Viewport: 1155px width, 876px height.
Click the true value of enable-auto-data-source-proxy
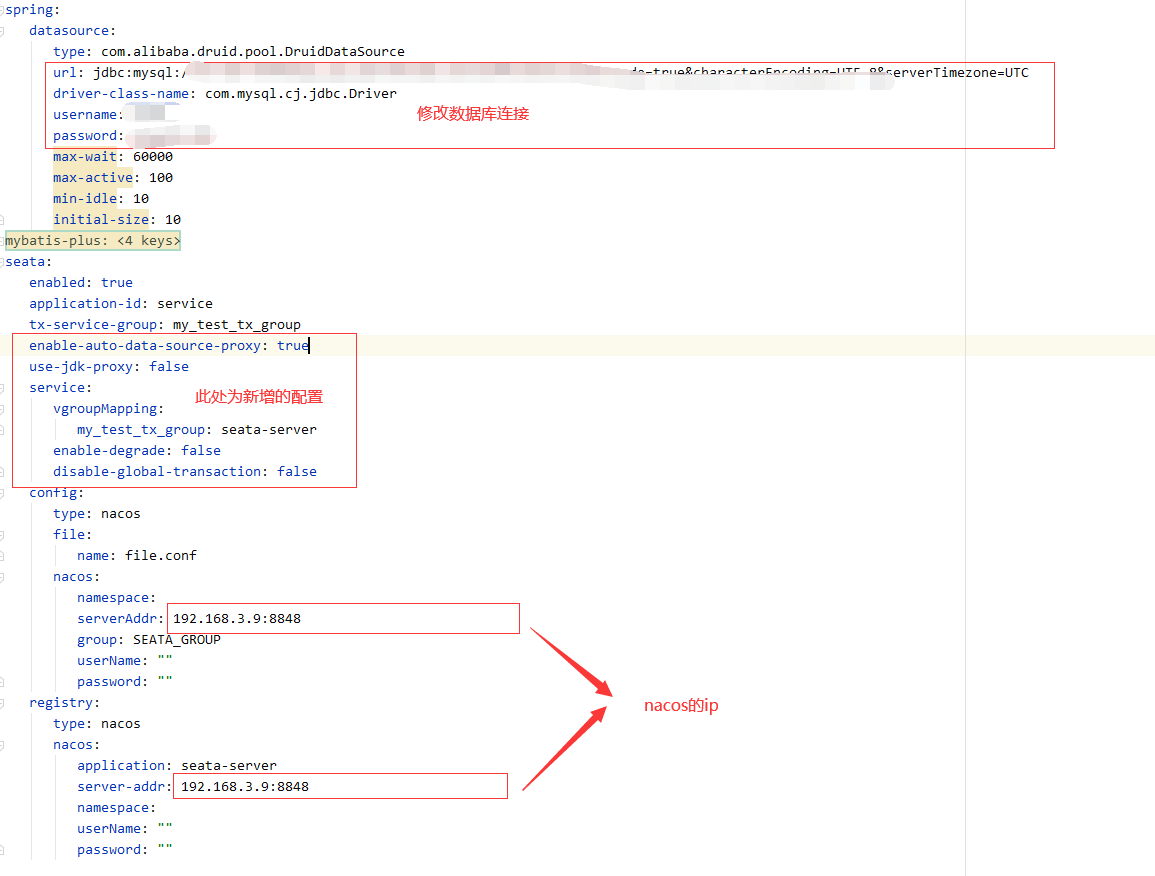pyautogui.click(x=292, y=346)
